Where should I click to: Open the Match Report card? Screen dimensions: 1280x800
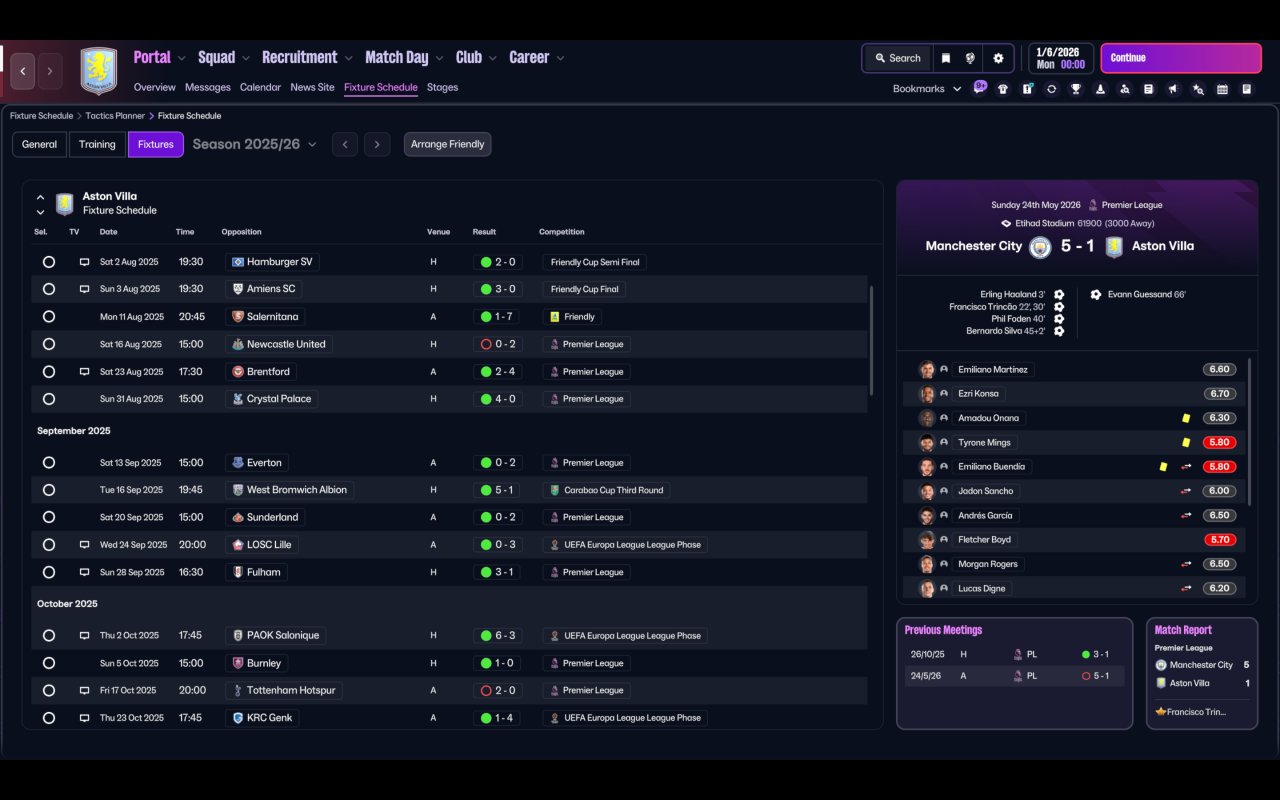[x=1202, y=673]
